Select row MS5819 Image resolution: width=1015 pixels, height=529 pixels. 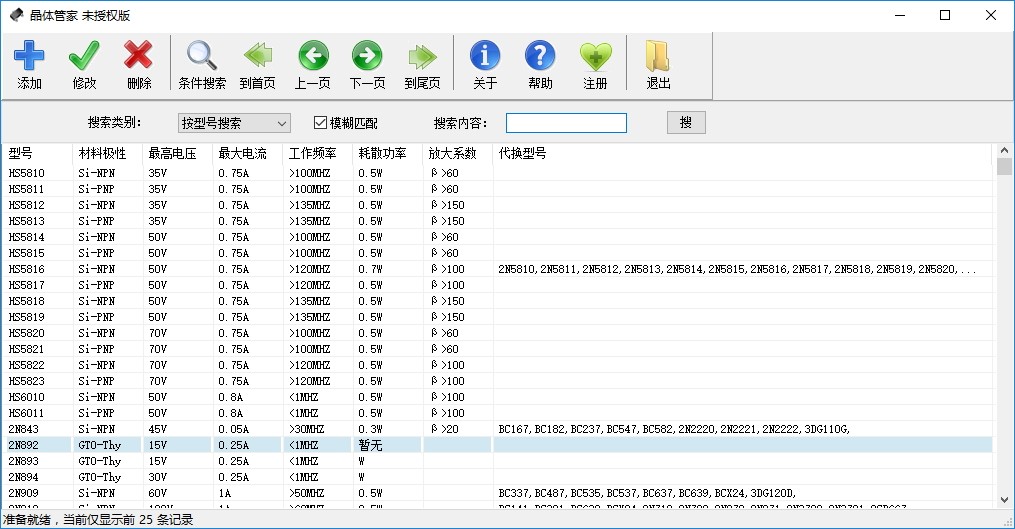tap(497, 317)
